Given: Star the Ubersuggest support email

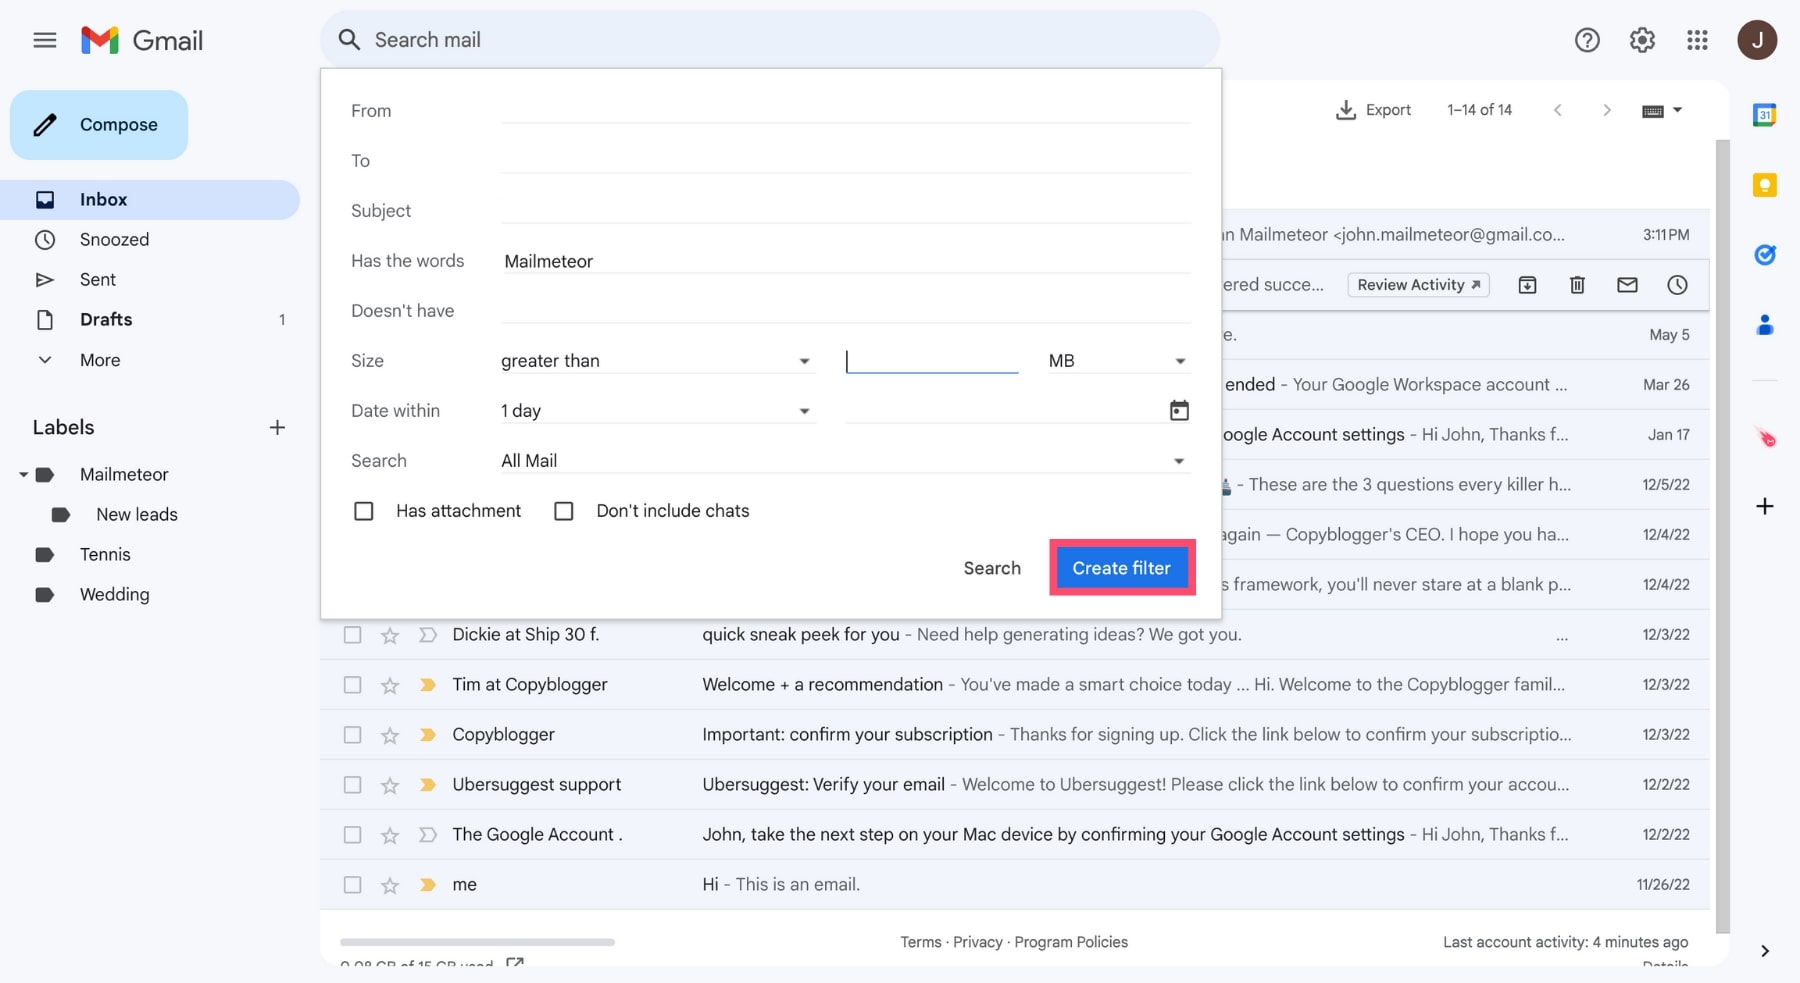Looking at the screenshot, I should coord(390,785).
